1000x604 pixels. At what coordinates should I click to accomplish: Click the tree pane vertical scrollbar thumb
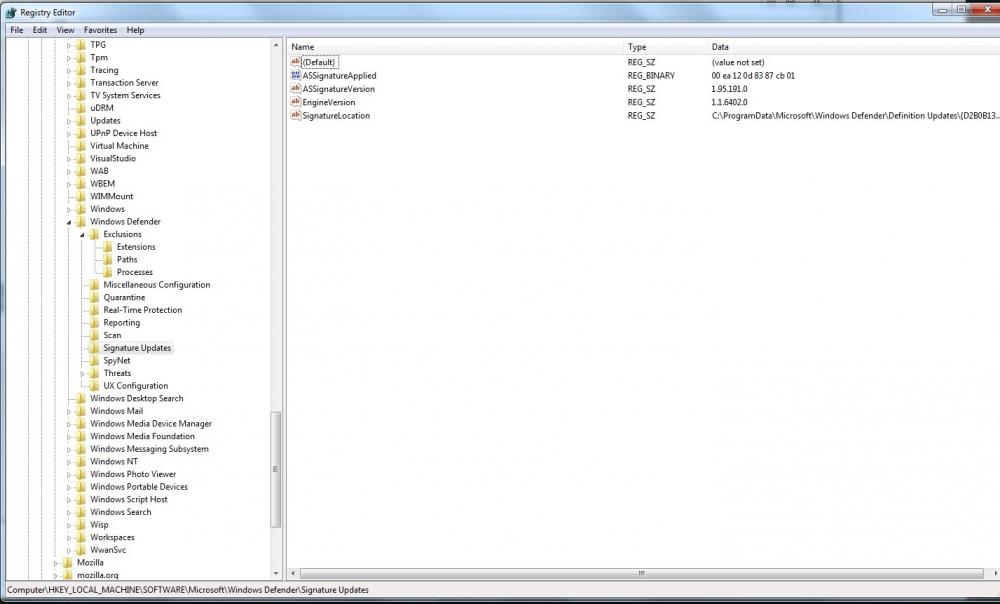pyautogui.click(x=276, y=469)
